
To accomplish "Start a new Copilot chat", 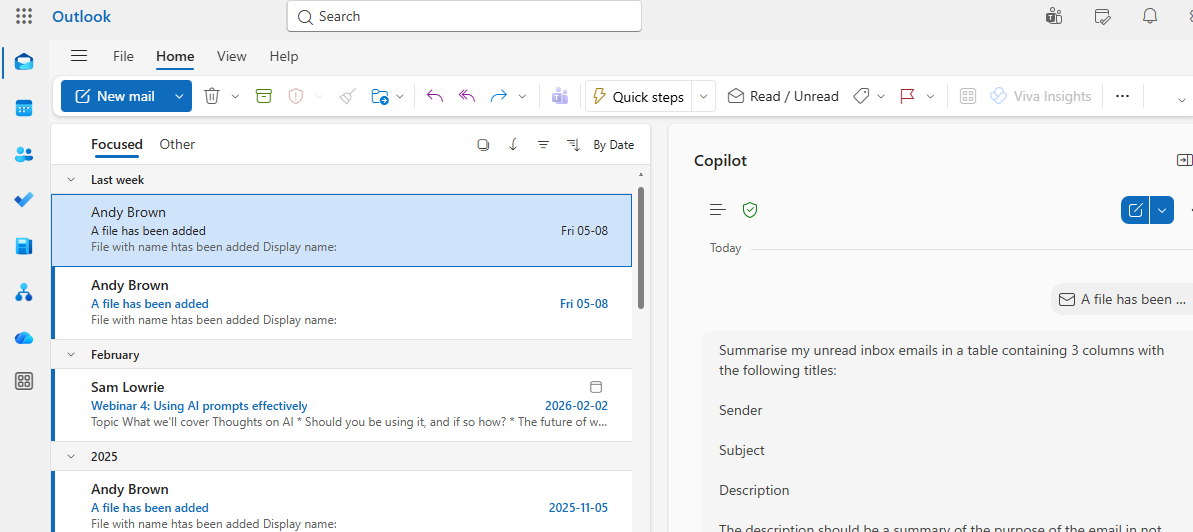I will click(x=1135, y=210).
